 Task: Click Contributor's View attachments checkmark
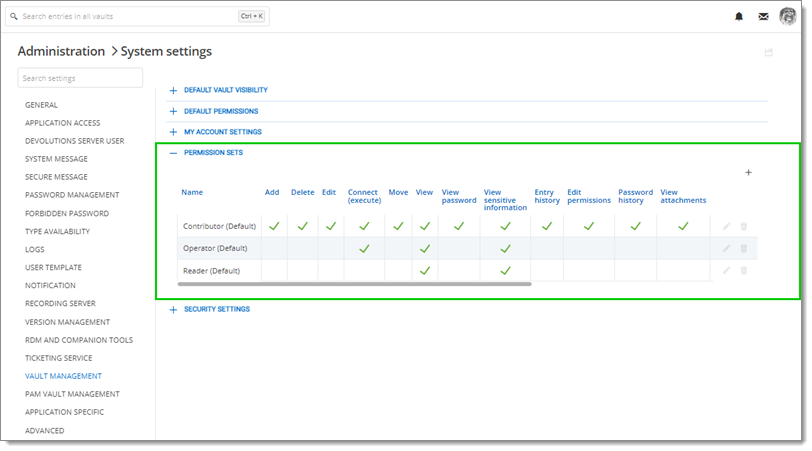683,226
